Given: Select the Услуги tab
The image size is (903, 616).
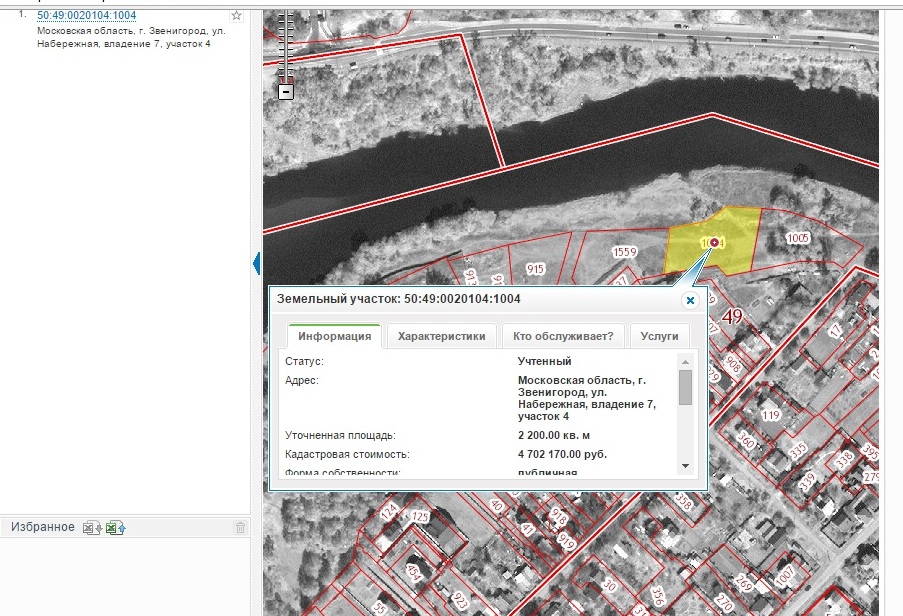Looking at the screenshot, I should (x=660, y=337).
